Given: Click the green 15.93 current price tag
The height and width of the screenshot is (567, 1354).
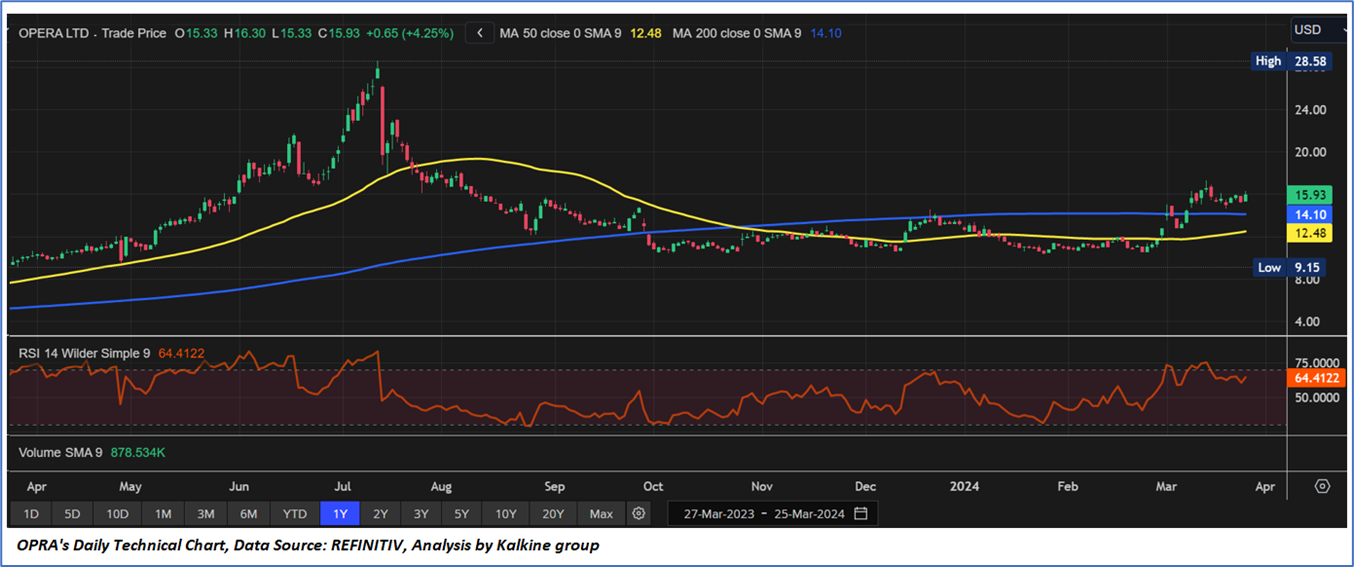Looking at the screenshot, I should pyautogui.click(x=1309, y=195).
